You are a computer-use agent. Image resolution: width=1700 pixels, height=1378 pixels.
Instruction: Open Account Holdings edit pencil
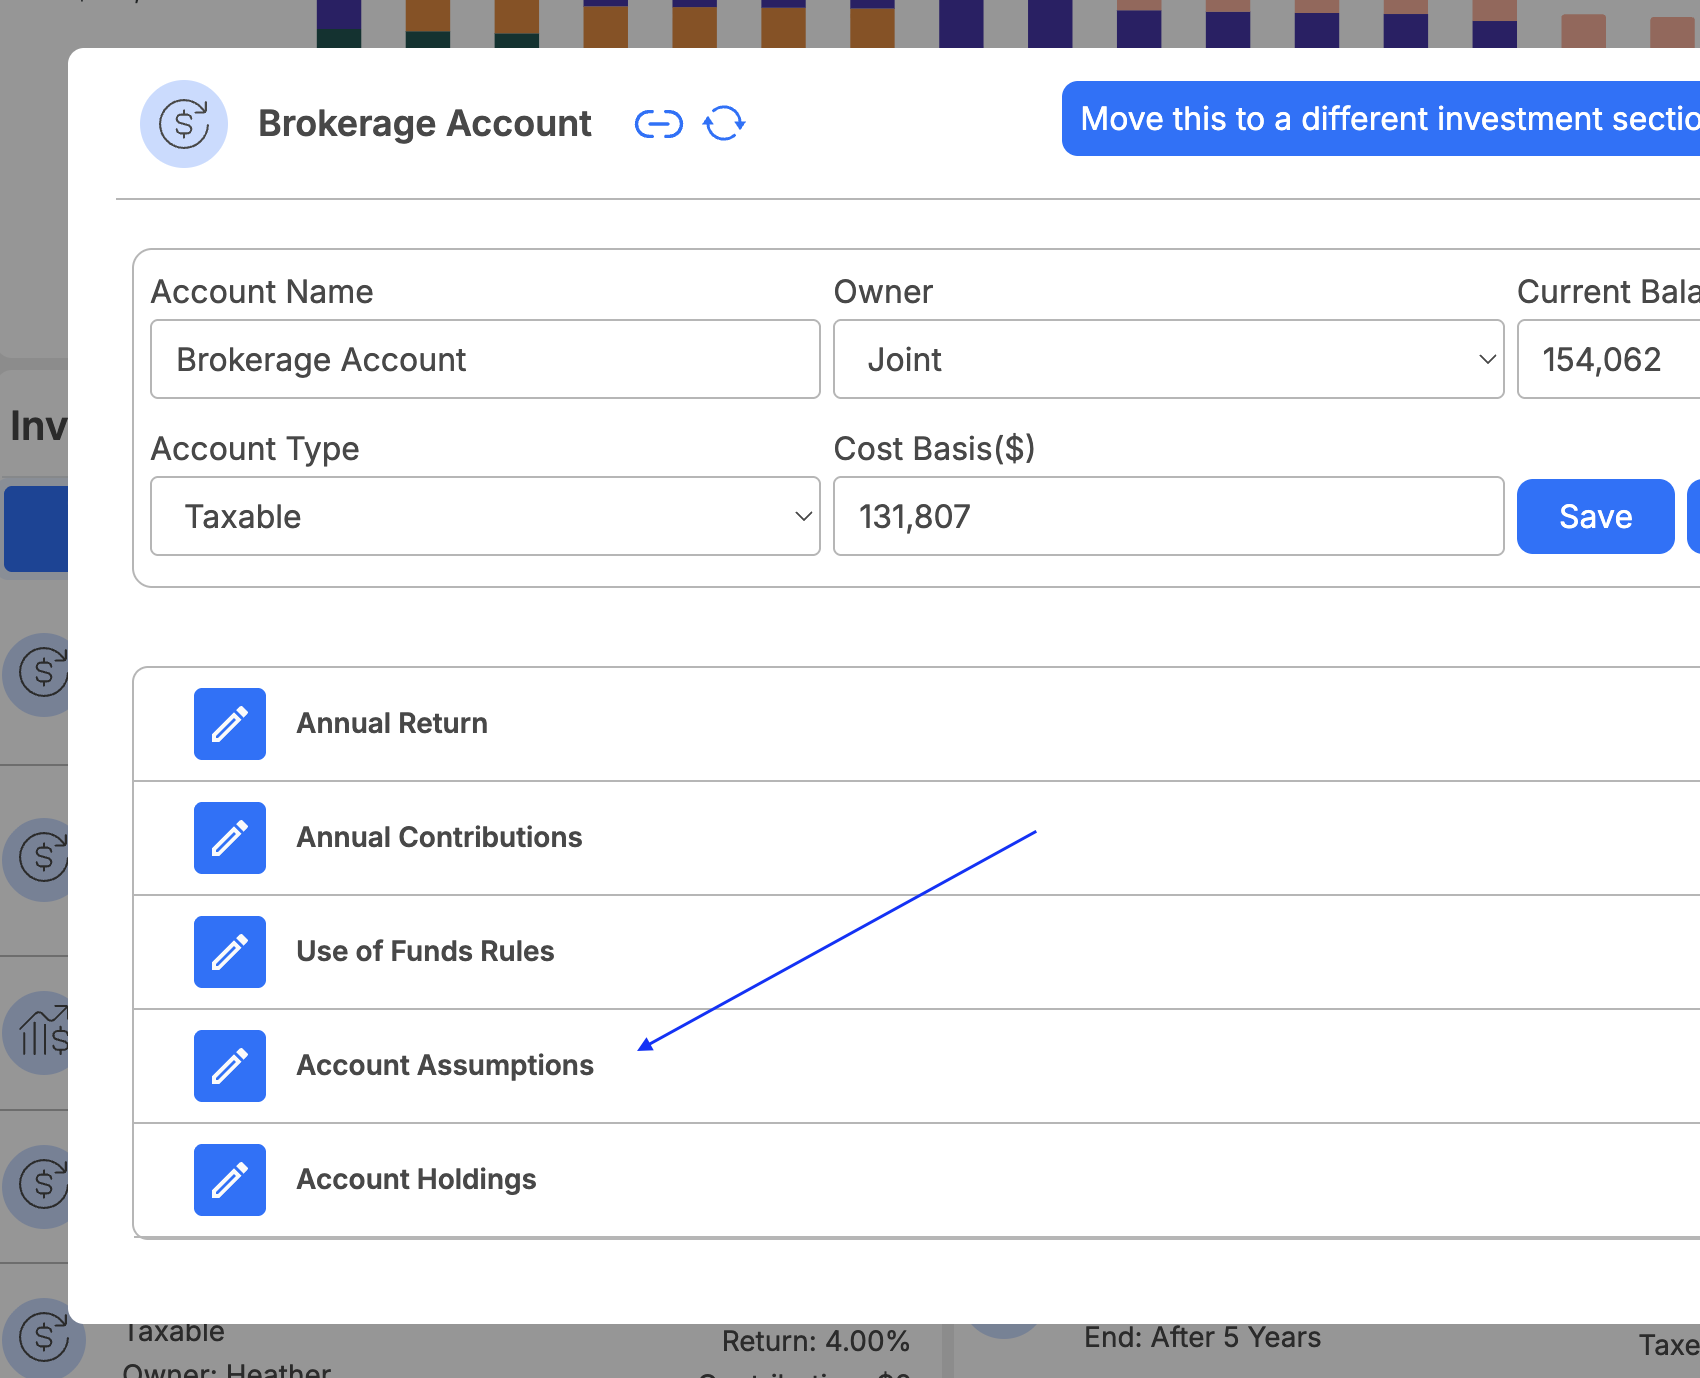[230, 1180]
